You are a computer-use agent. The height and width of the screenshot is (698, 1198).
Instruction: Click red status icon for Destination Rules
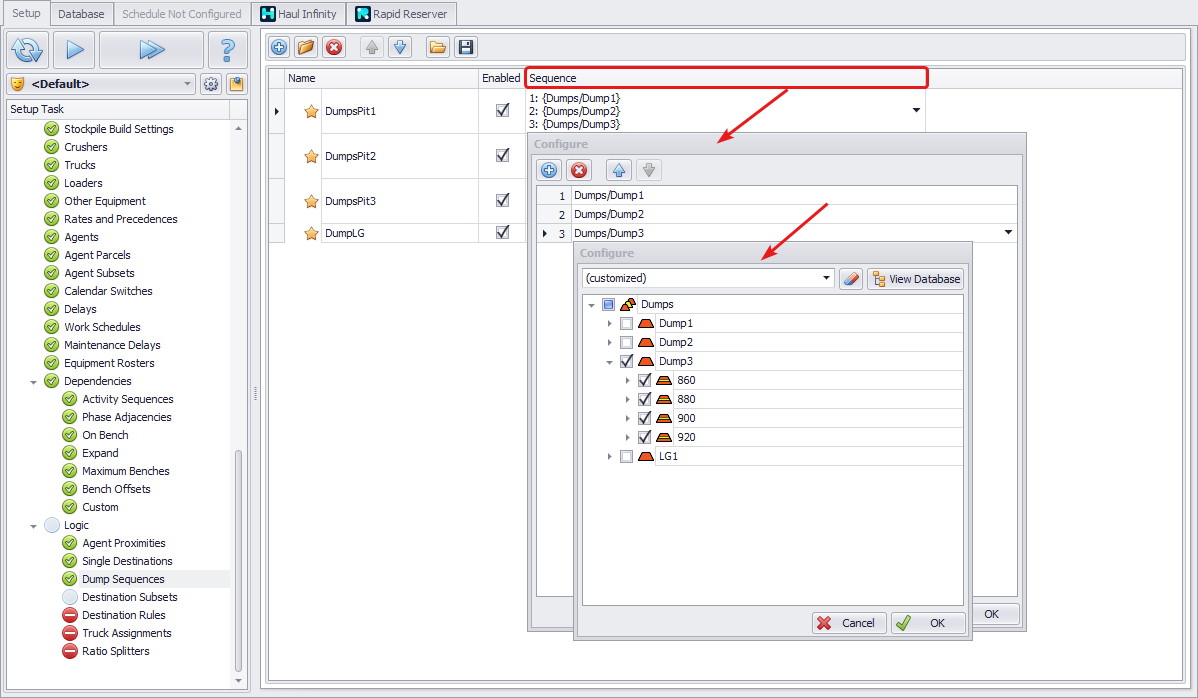coord(70,616)
